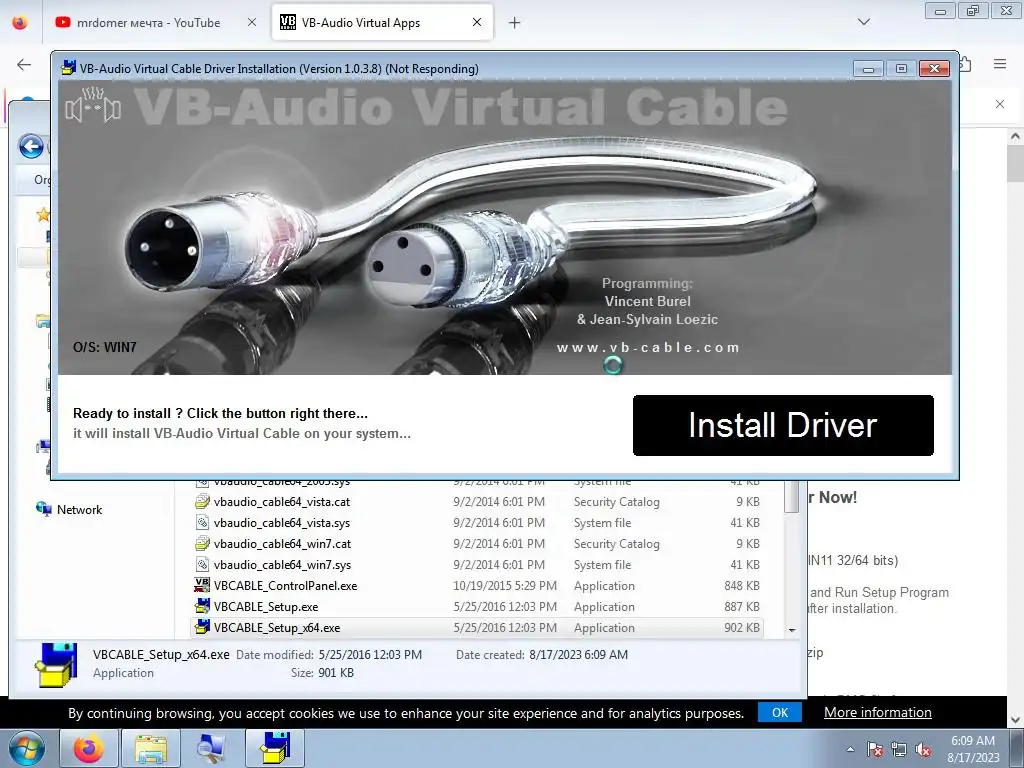Click the Explorer window back button

click(x=31, y=146)
